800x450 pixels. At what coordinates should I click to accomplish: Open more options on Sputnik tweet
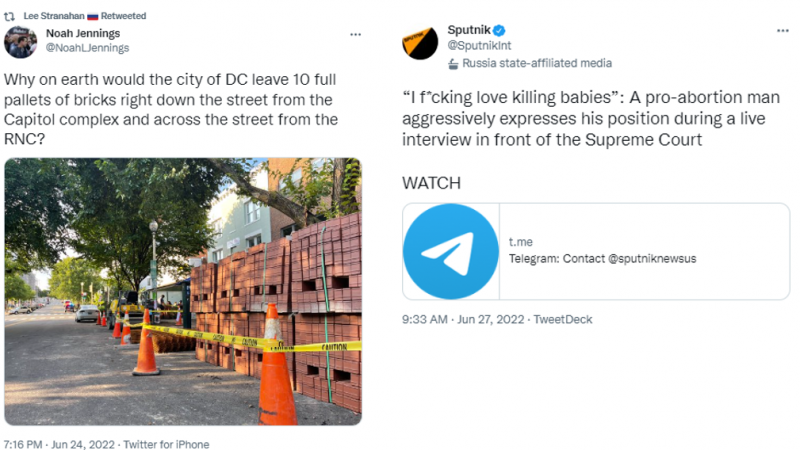[x=783, y=31]
